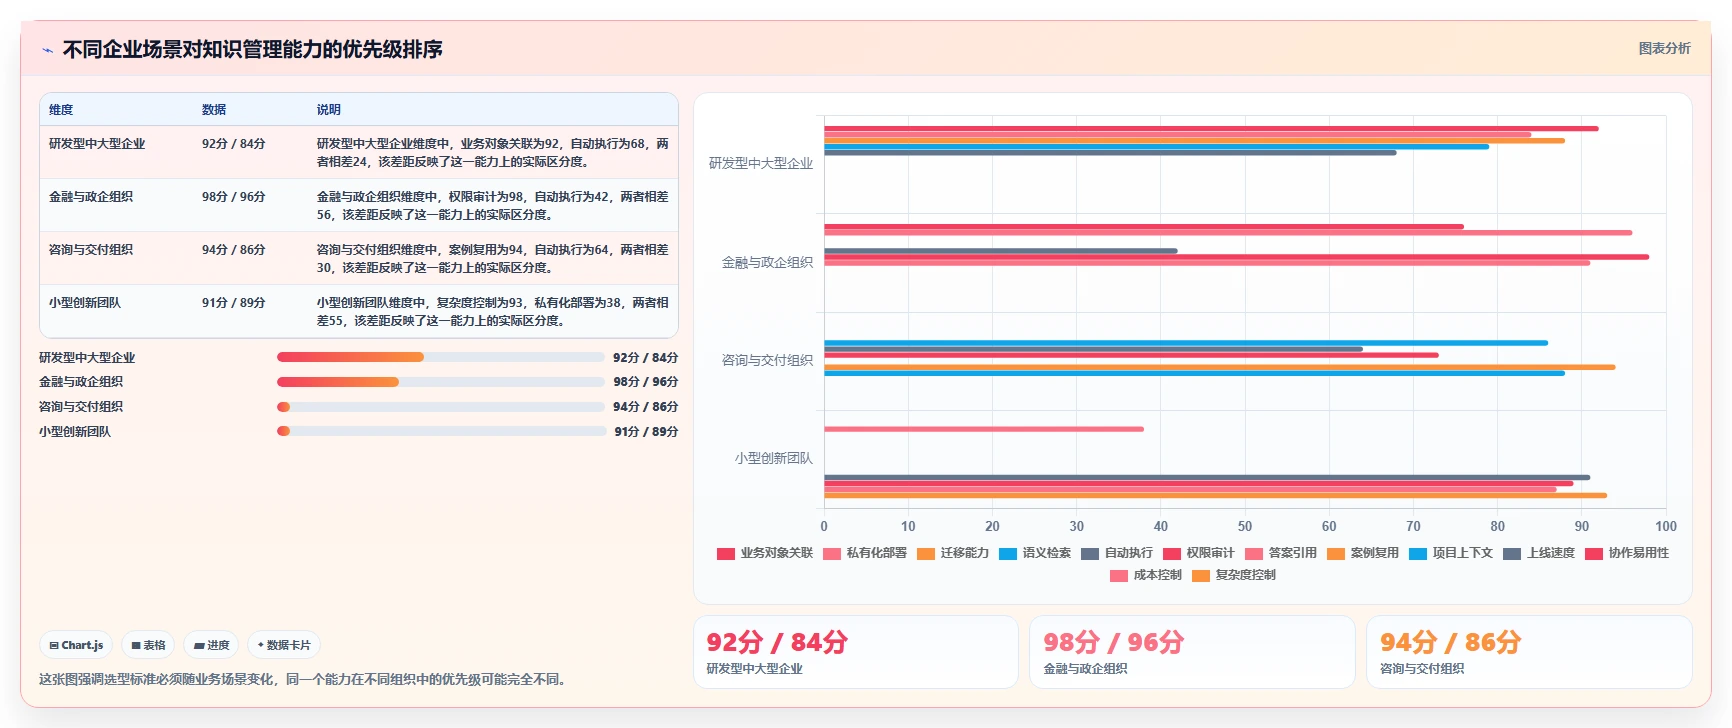The width and height of the screenshot is (1732, 728).
Task: Toggle the 协作易用性 legend entry
Action: 1627,553
